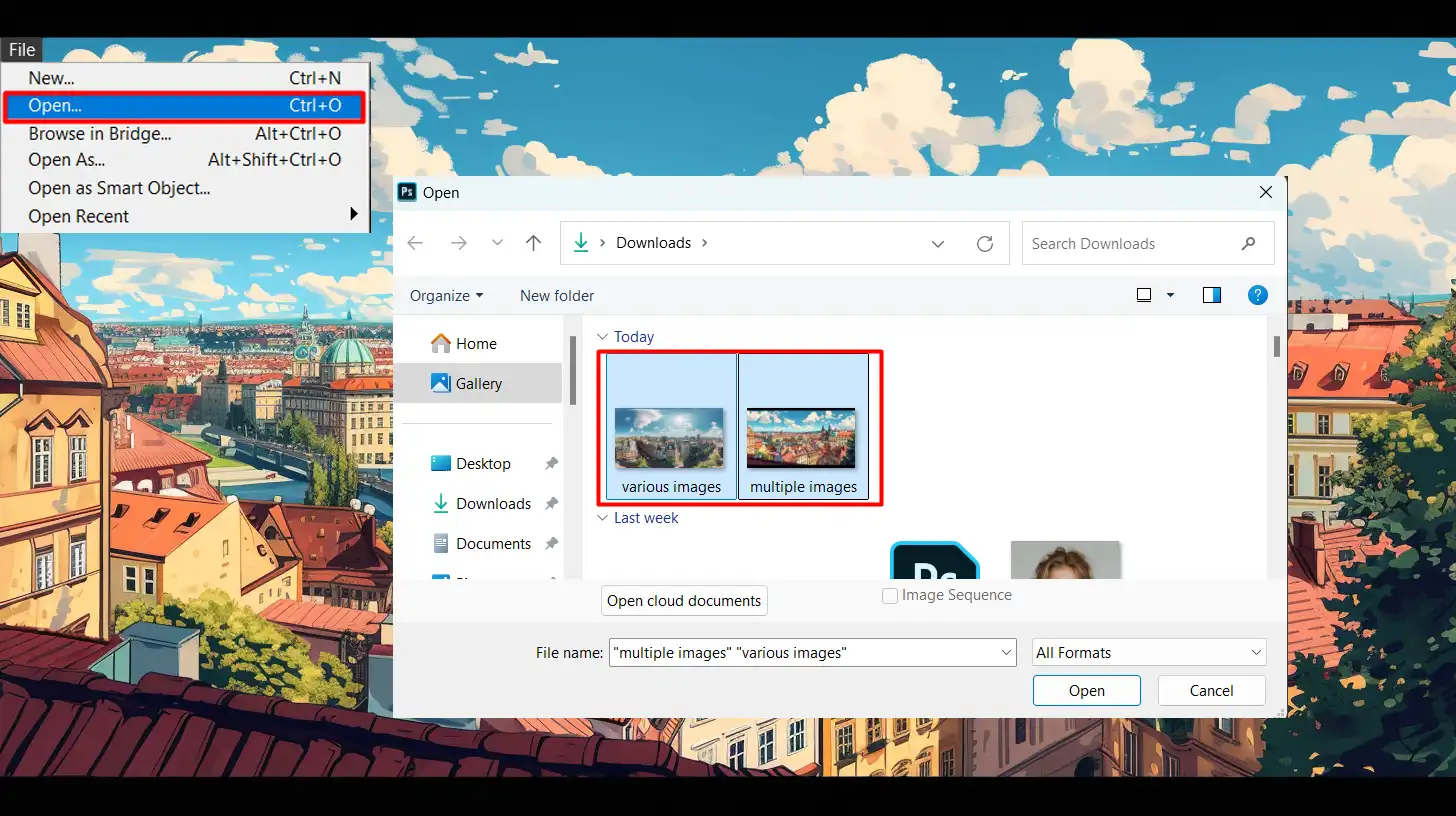Screen dimensions: 1456x816
Task: Click the Cancel button
Action: 1211,690
